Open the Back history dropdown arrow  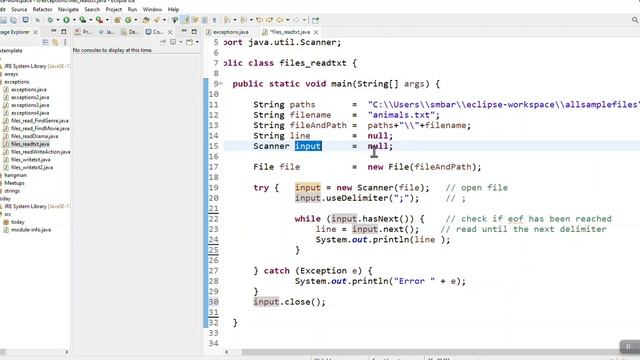click(287, 20)
